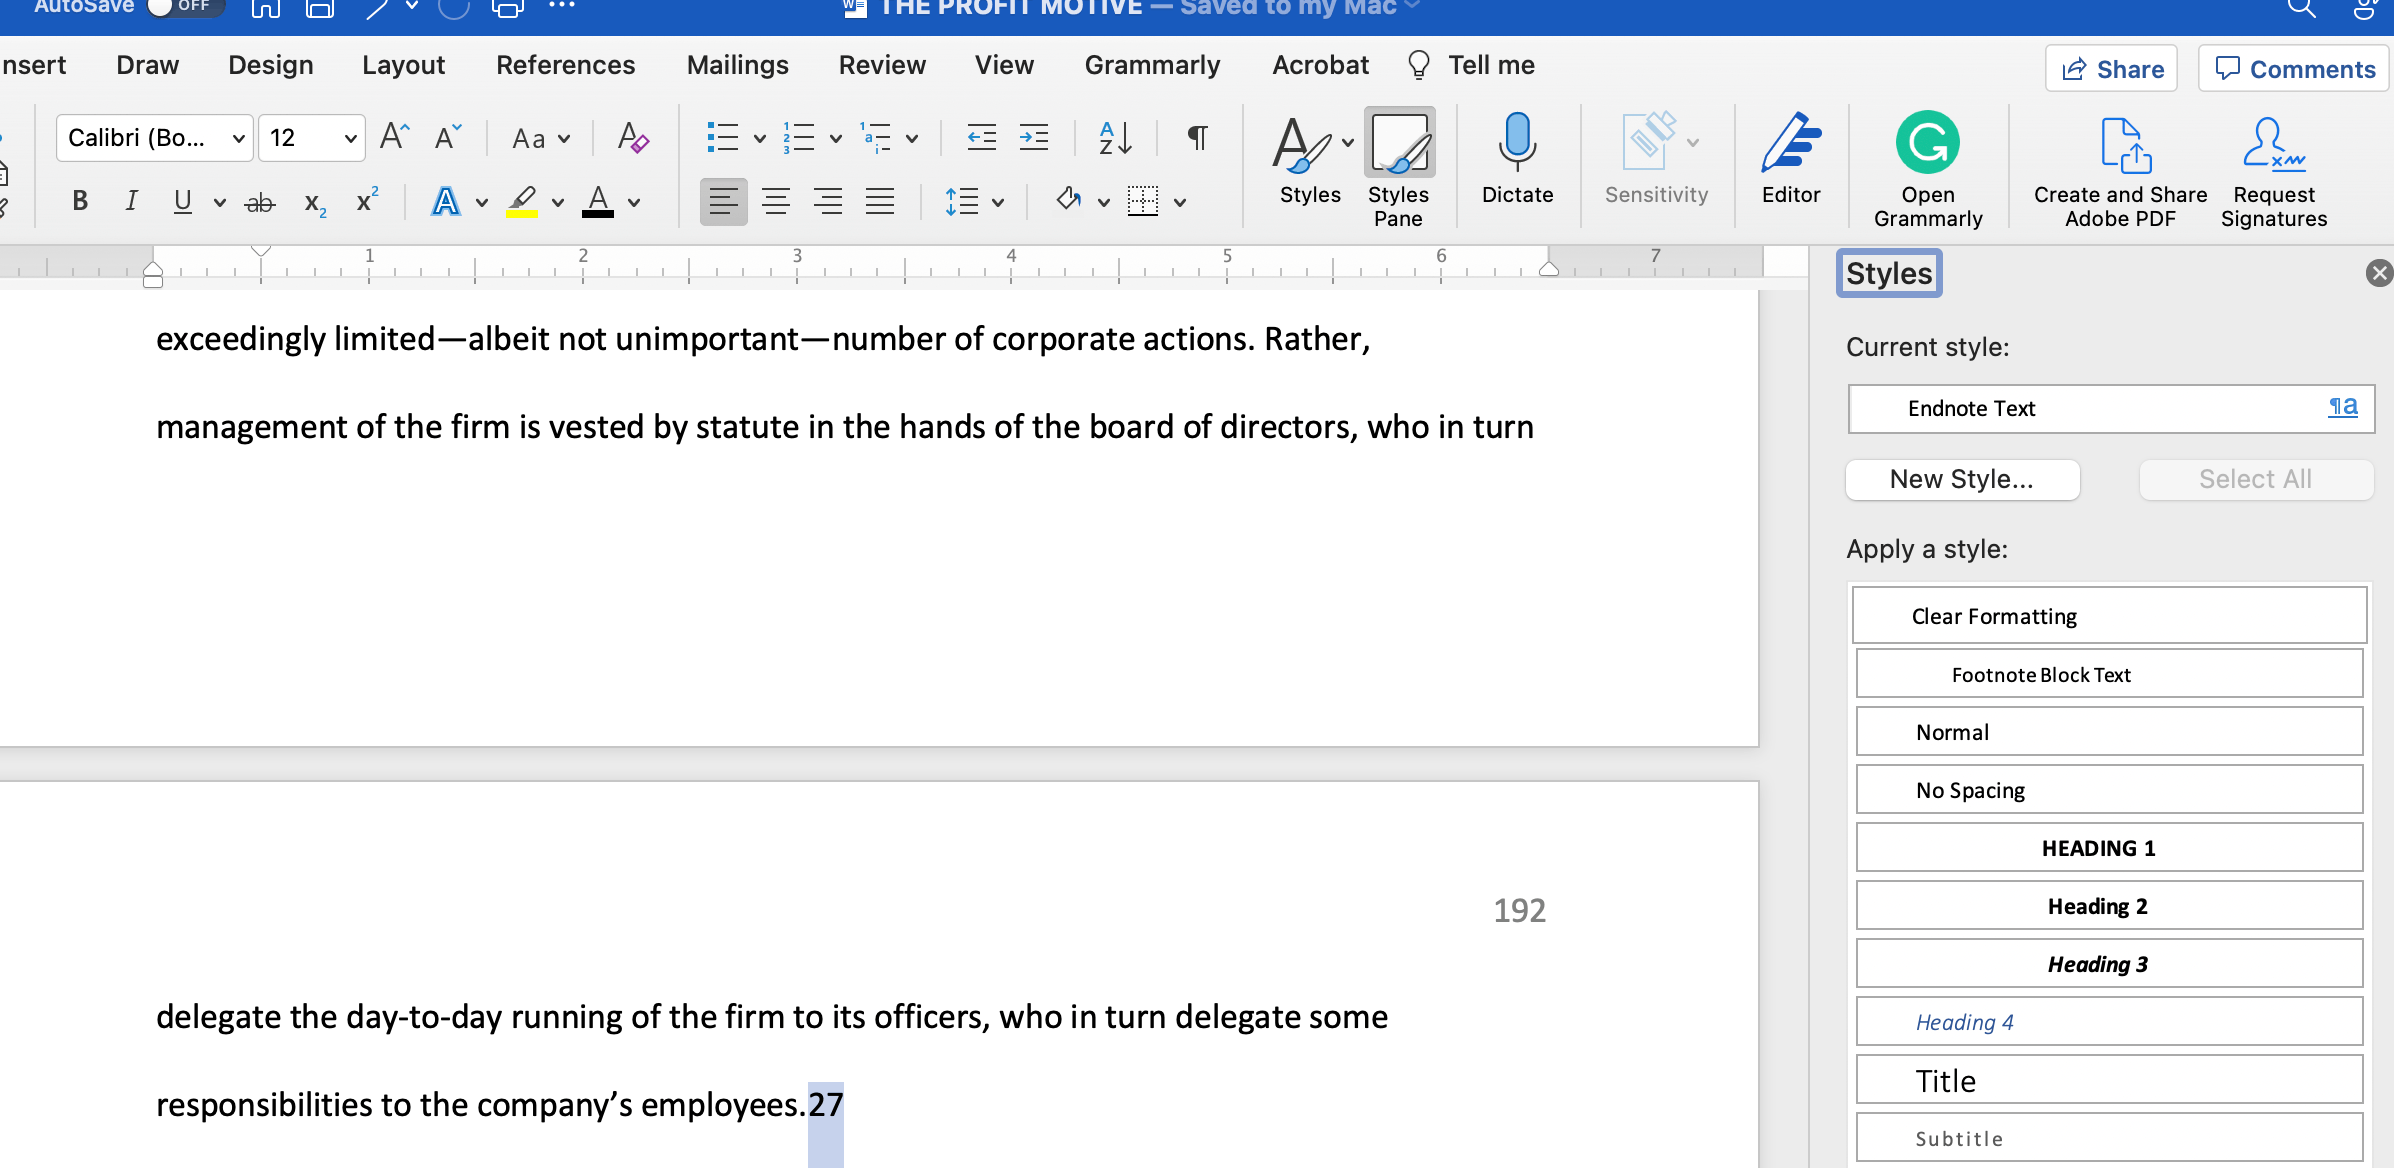Open the Editor tool
The height and width of the screenshot is (1168, 2394).
[1791, 159]
